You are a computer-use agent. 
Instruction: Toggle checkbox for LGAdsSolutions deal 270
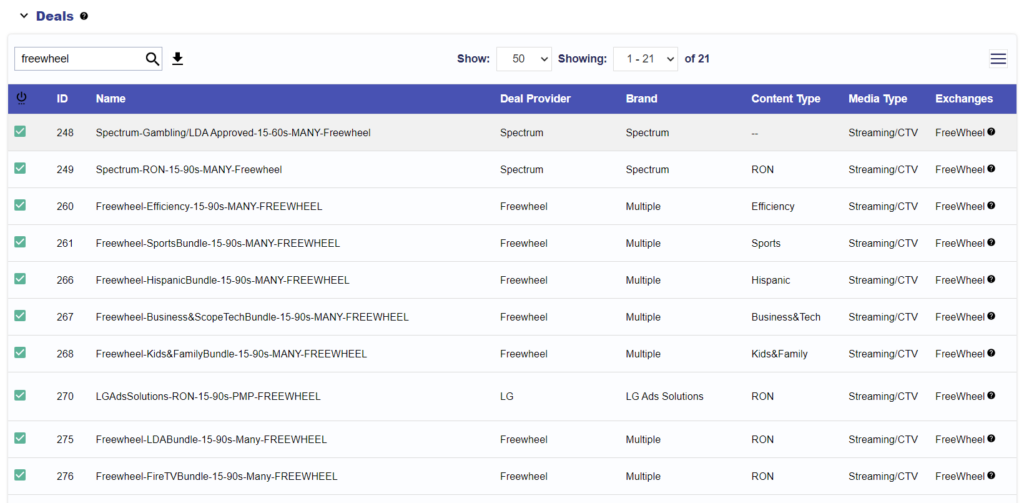(20, 395)
